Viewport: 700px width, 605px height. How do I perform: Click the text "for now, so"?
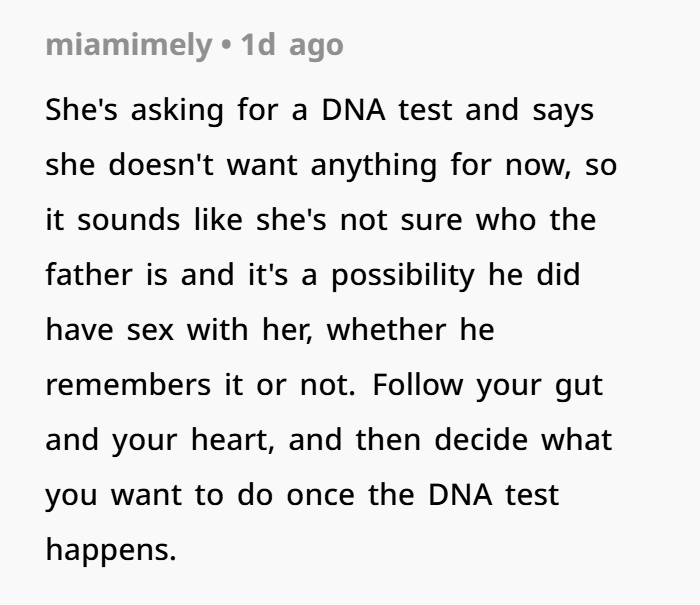click(x=533, y=165)
